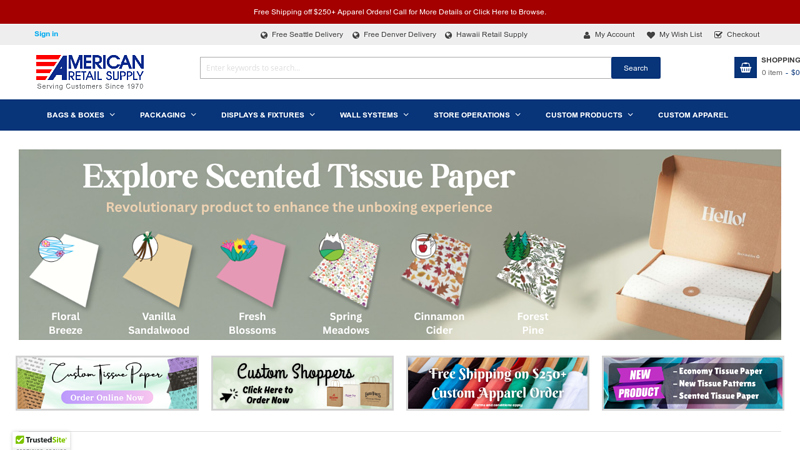Expand the Packaging dropdown menu
Image resolution: width=800 pixels, height=450 pixels.
pos(168,115)
